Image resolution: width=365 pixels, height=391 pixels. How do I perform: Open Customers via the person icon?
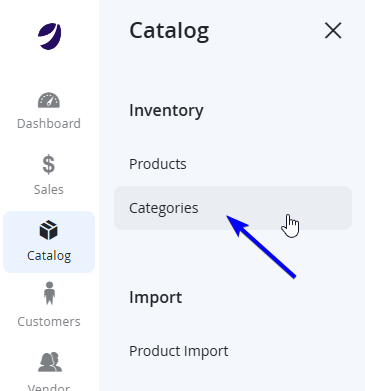(x=49, y=293)
